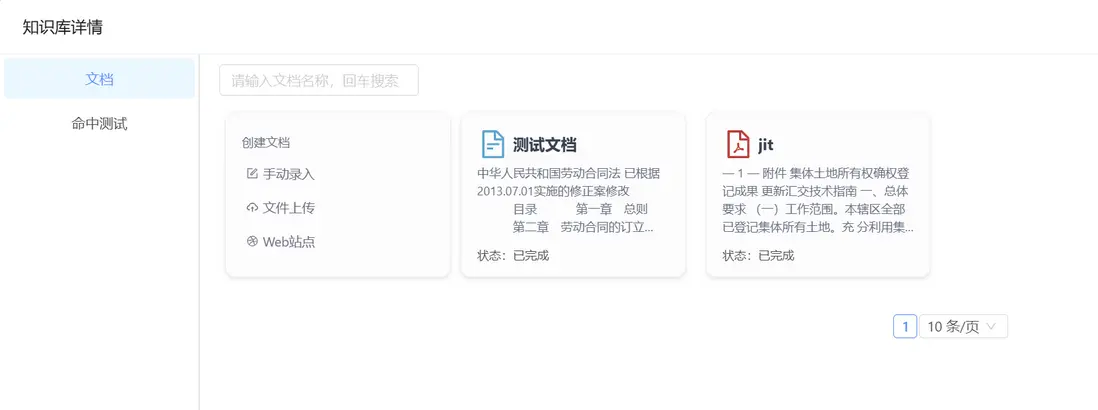
Task: Open the jit document title
Action: pyautogui.click(x=765, y=145)
